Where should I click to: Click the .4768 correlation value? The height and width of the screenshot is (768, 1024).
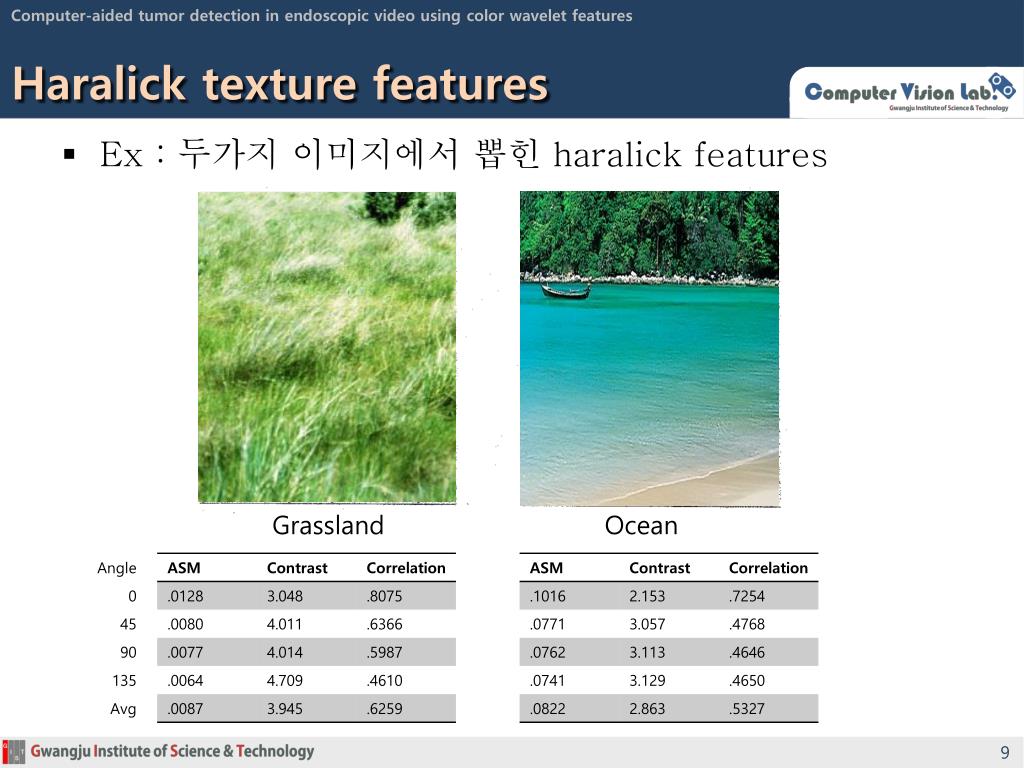pyautogui.click(x=747, y=624)
